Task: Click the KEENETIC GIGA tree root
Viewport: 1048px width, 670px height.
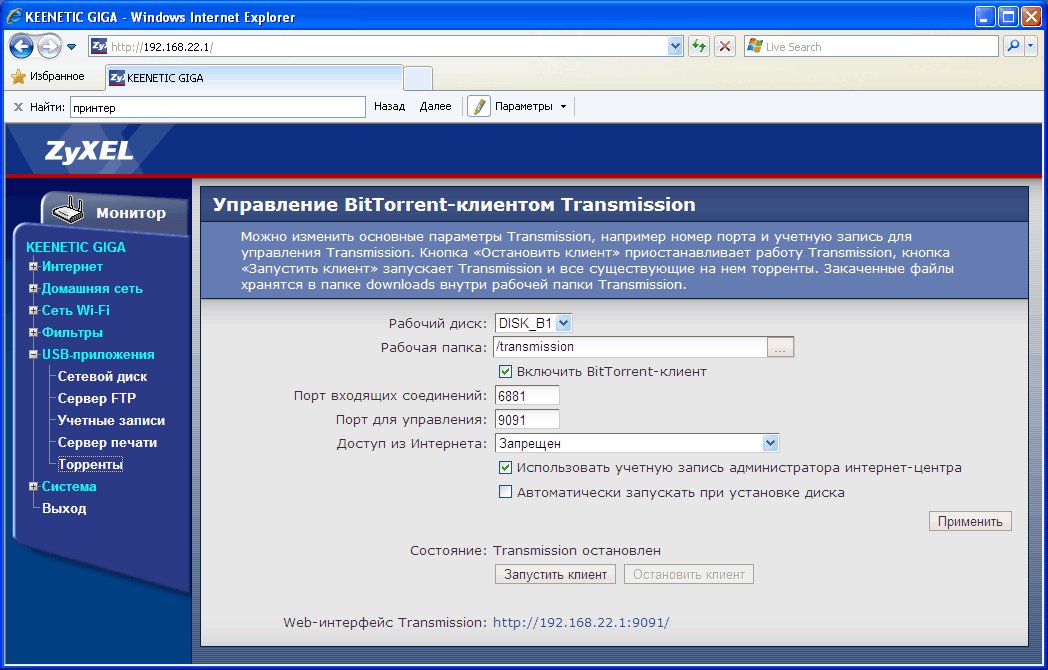Action: click(76, 247)
